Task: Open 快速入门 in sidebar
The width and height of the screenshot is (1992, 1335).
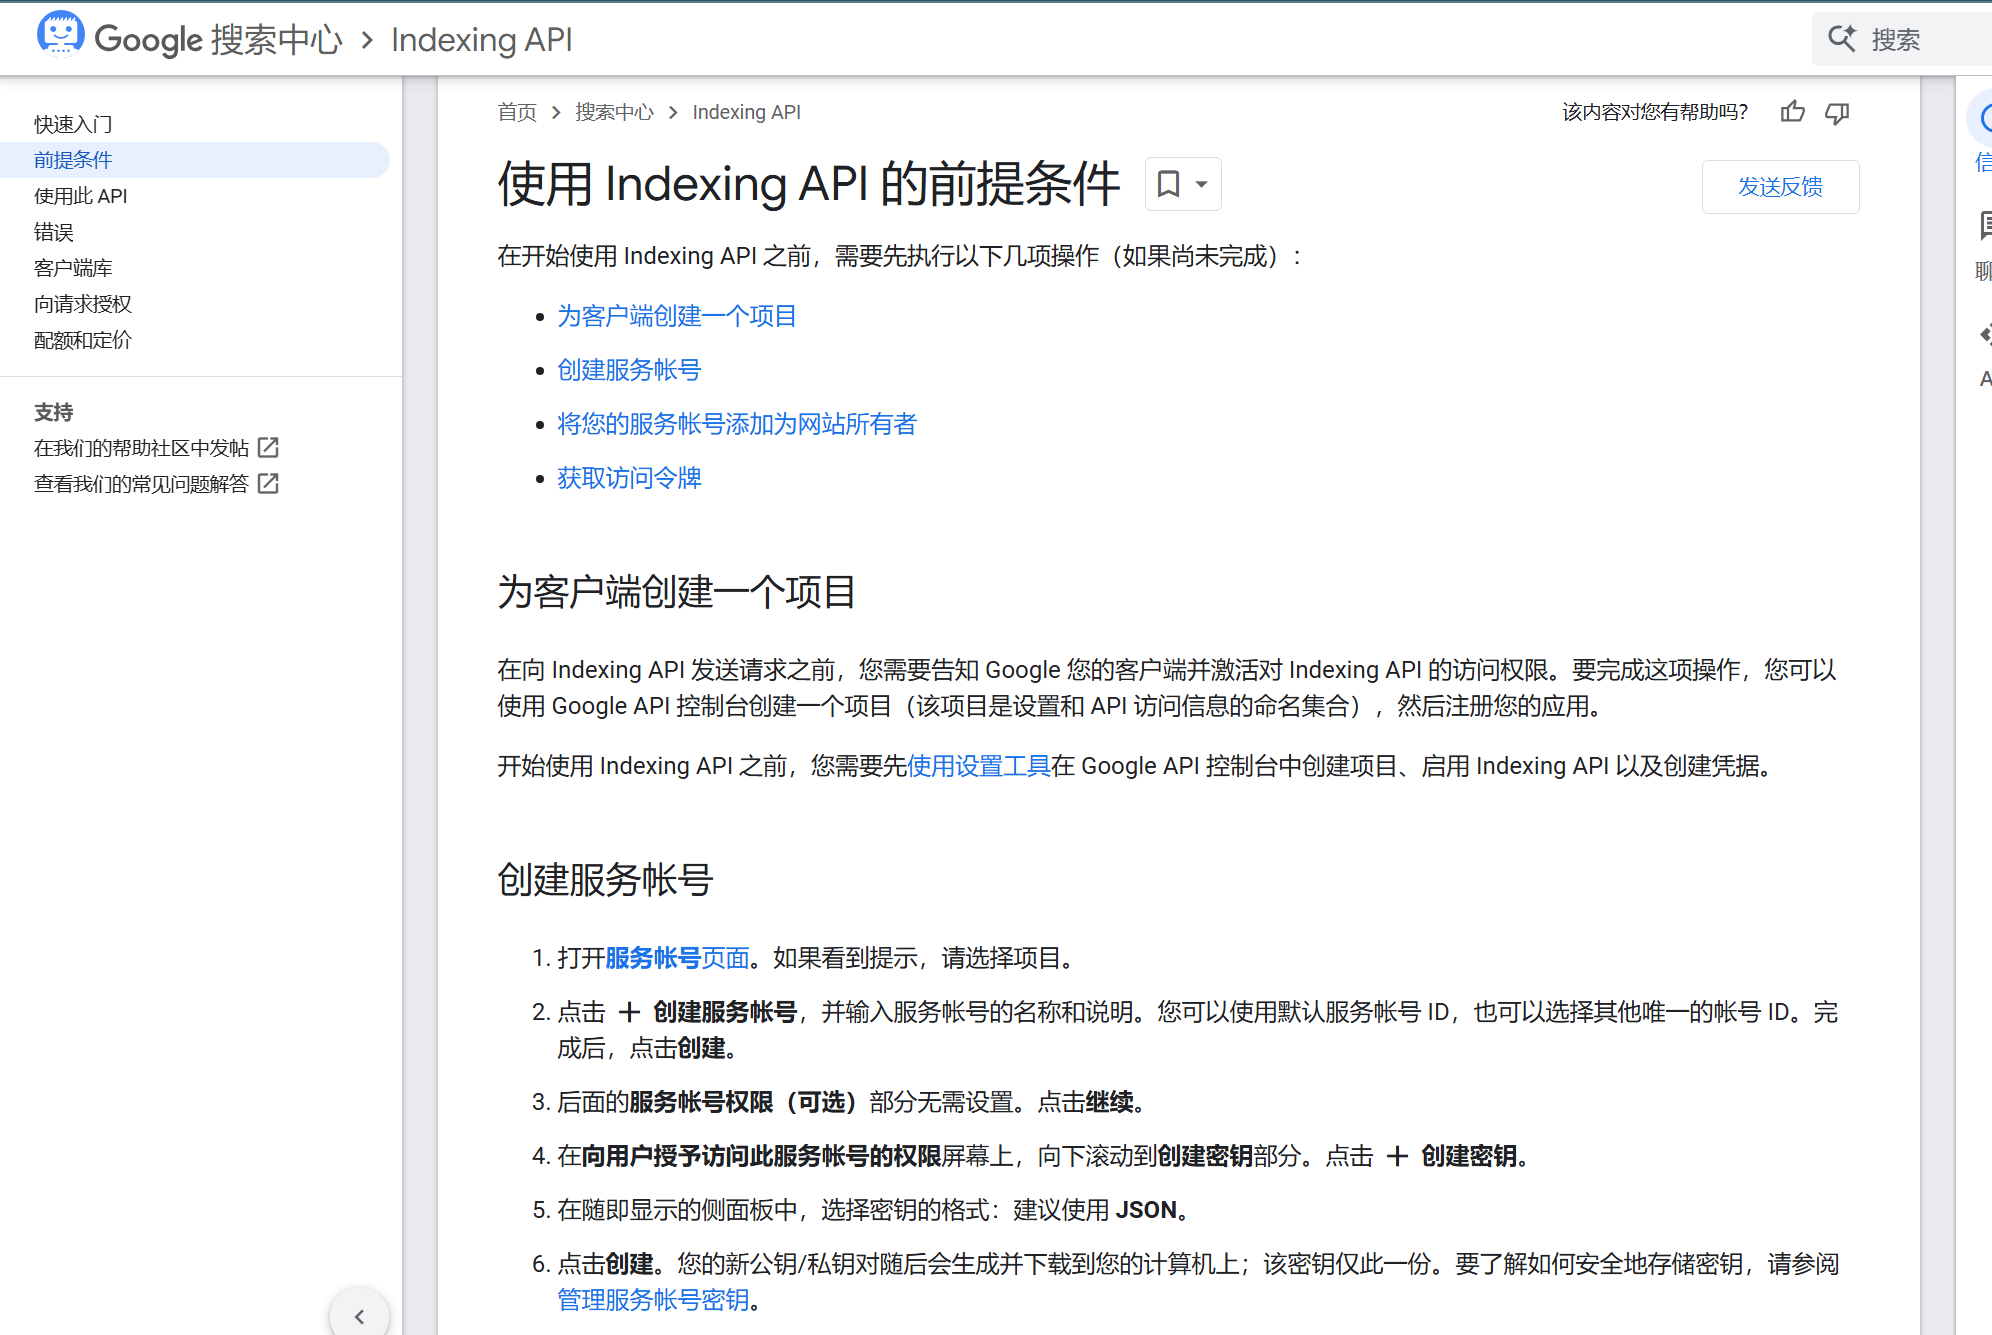Action: coord(73,124)
